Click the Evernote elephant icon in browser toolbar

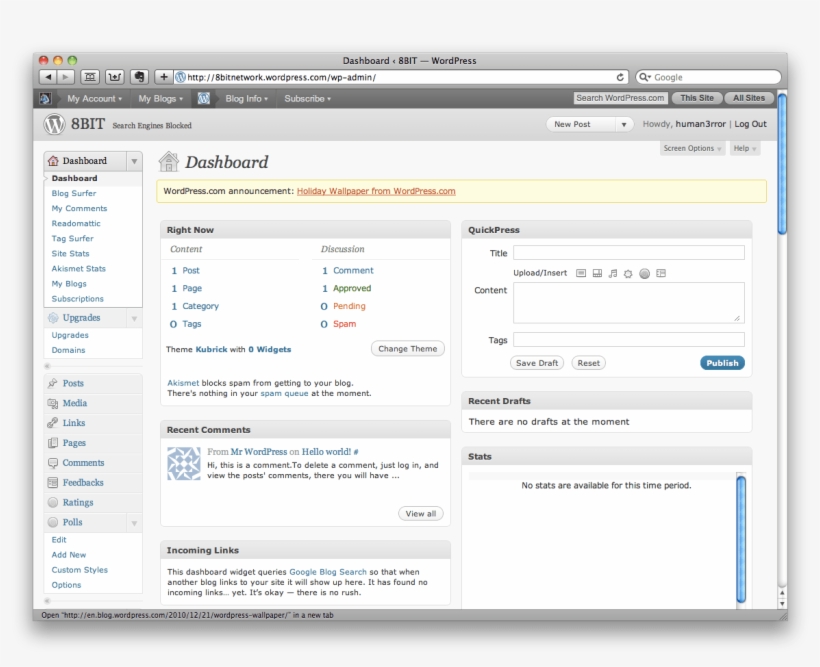tap(138, 77)
